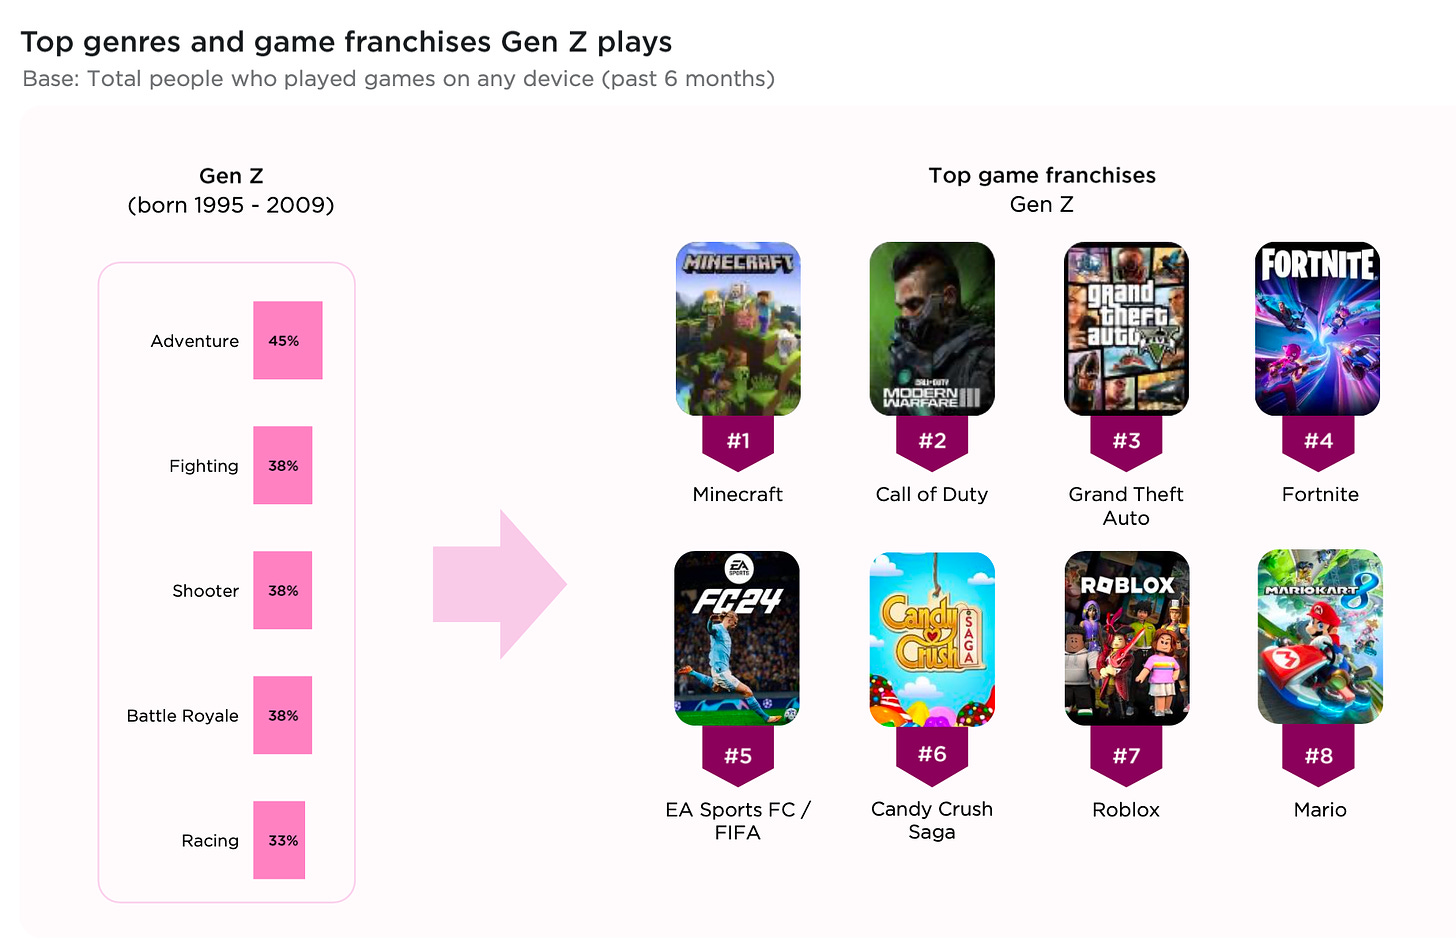1456x950 pixels.
Task: Open the Roblox cover image
Action: click(1127, 638)
